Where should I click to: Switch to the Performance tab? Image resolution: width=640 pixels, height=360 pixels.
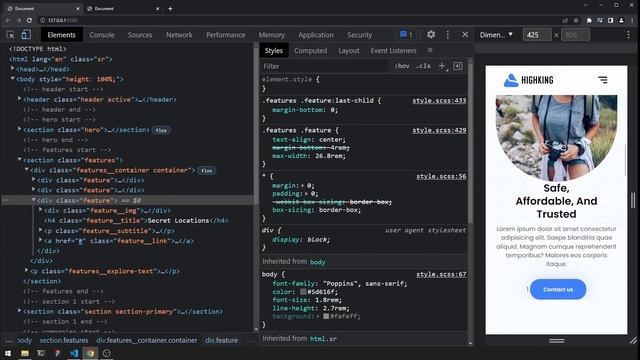tap(226, 35)
